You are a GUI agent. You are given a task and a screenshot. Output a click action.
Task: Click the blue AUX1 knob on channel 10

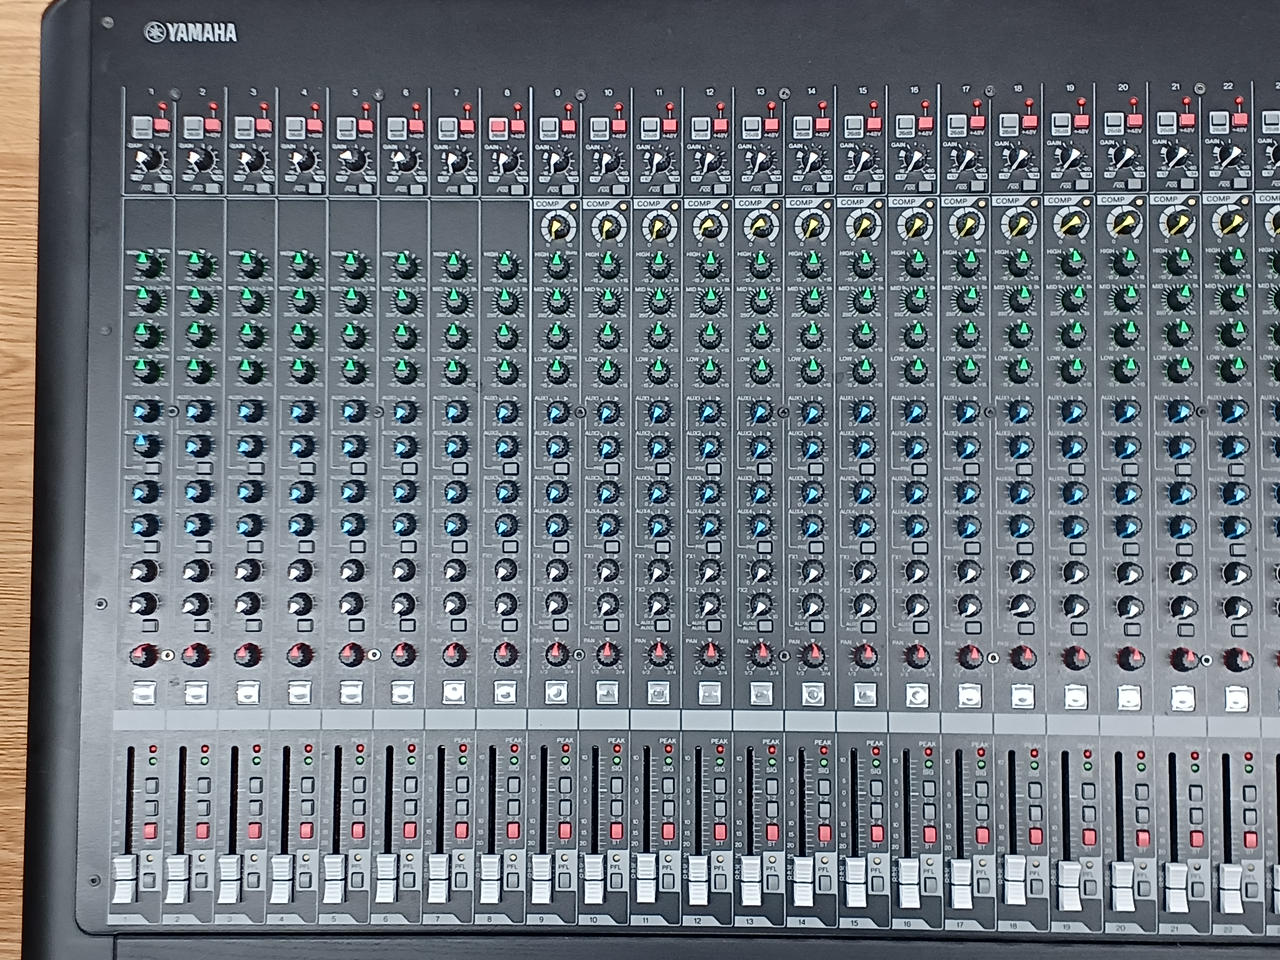607,412
